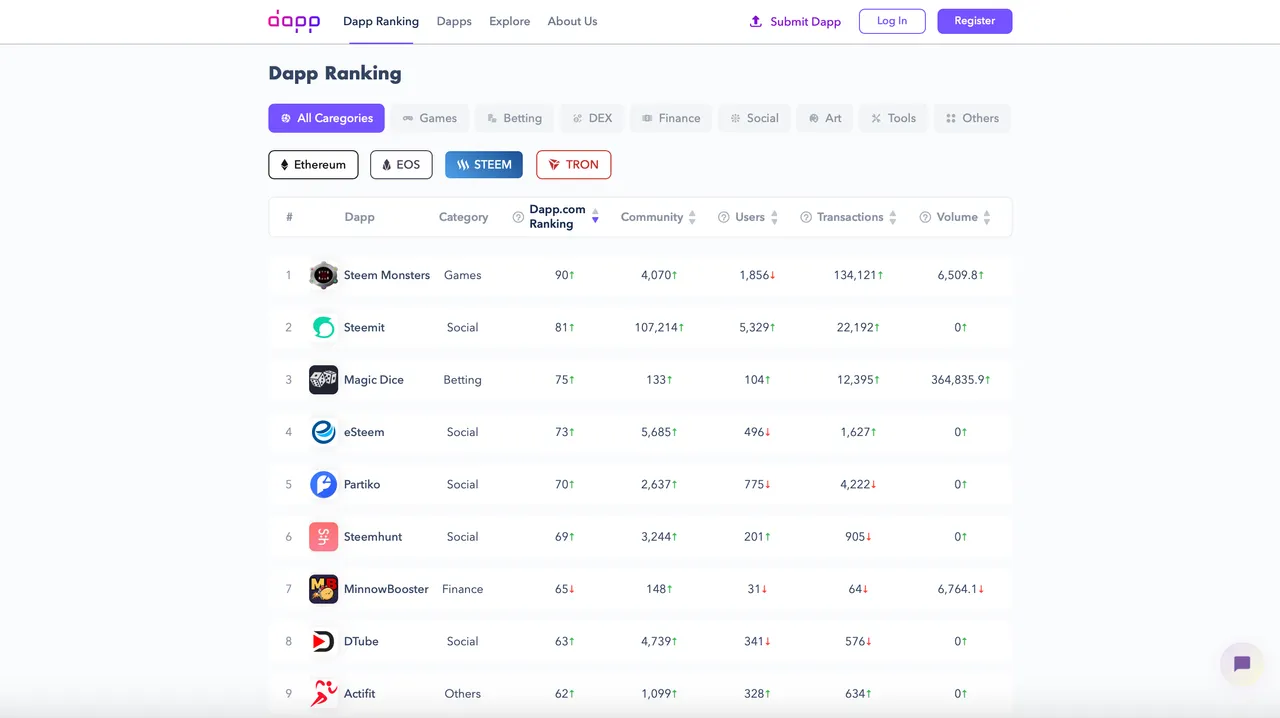The width and height of the screenshot is (1280, 718).
Task: Sort by Volume column arrows
Action: (987, 217)
